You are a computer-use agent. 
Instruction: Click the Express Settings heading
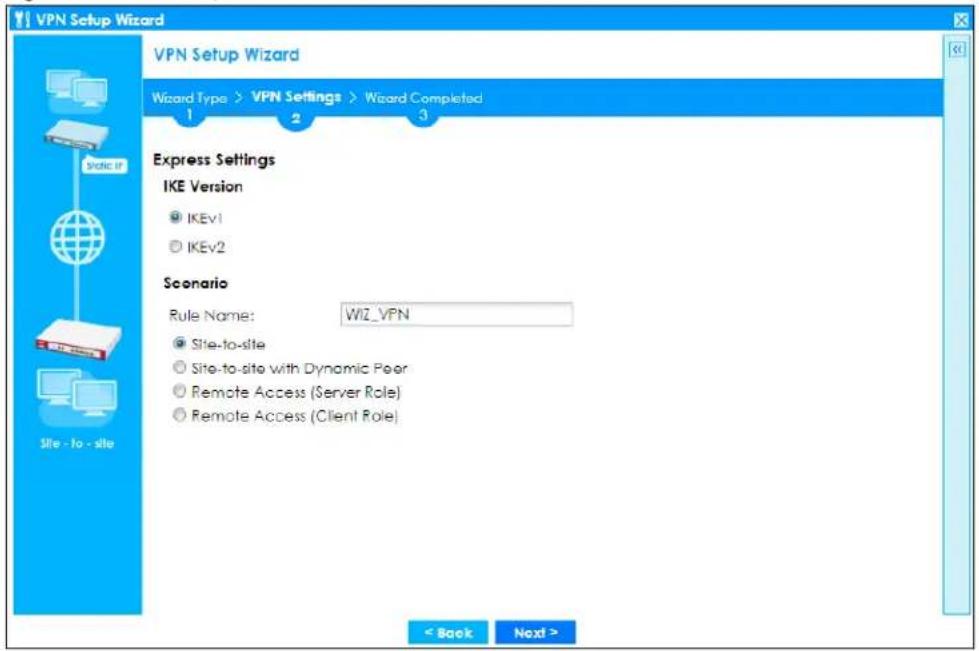click(x=214, y=160)
